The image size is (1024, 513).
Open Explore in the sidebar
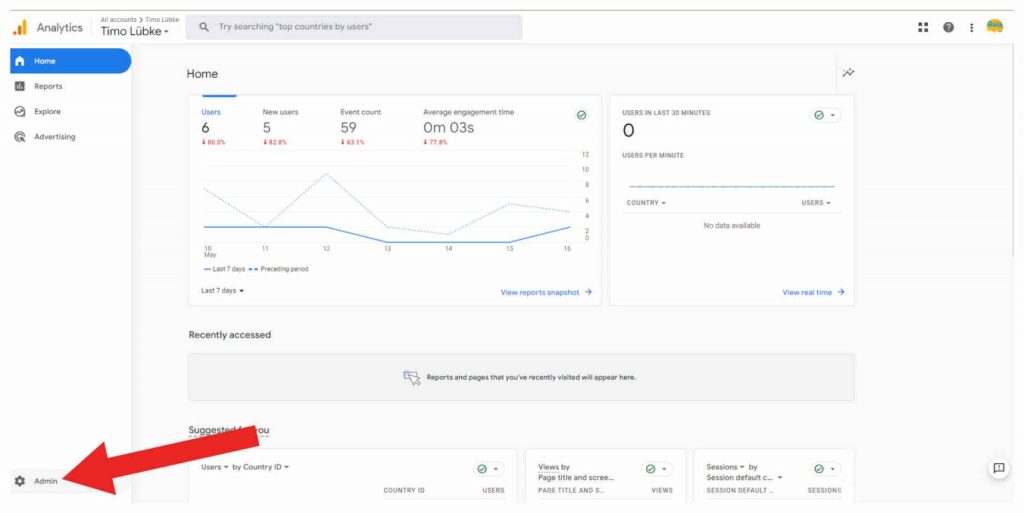coord(47,112)
